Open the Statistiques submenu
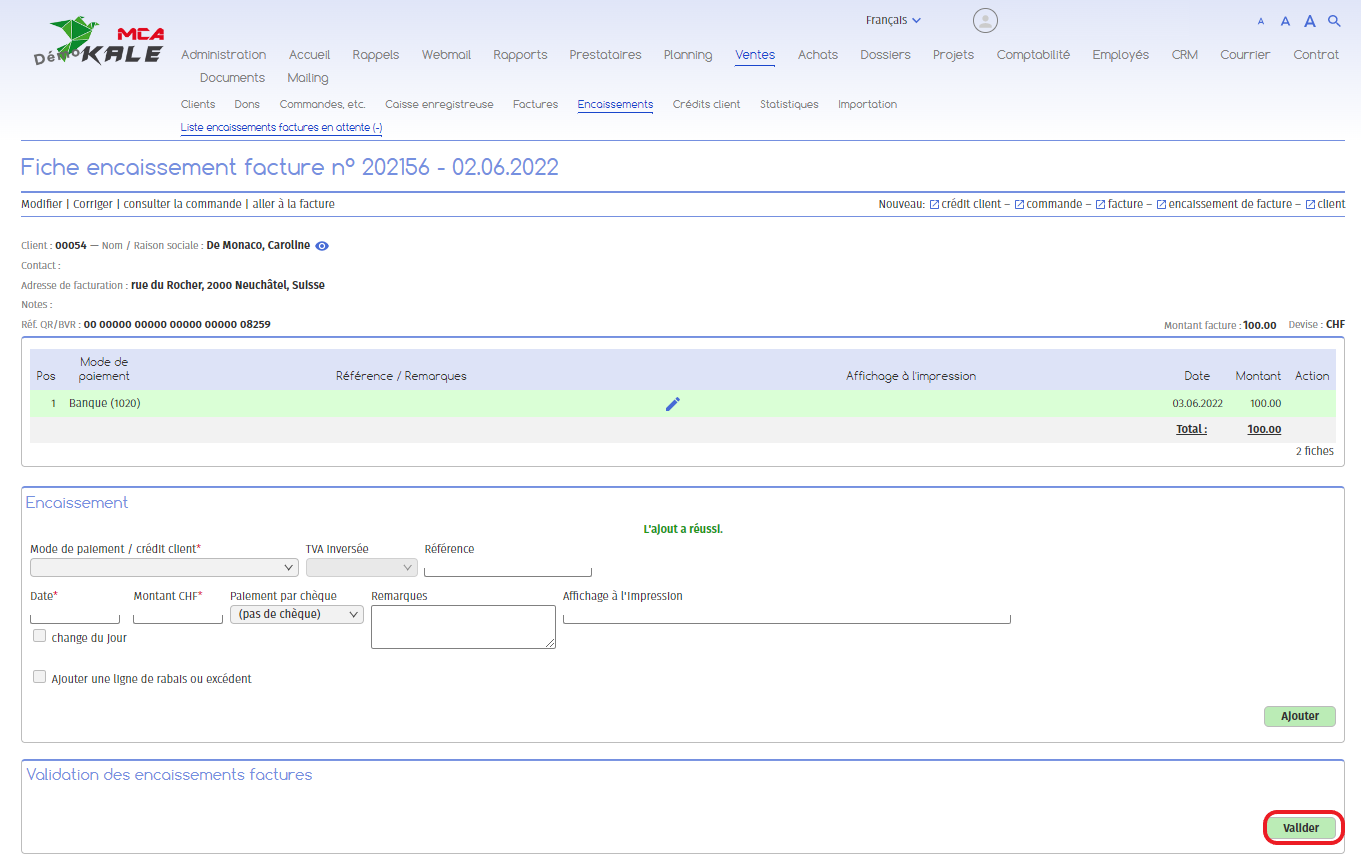 789,104
